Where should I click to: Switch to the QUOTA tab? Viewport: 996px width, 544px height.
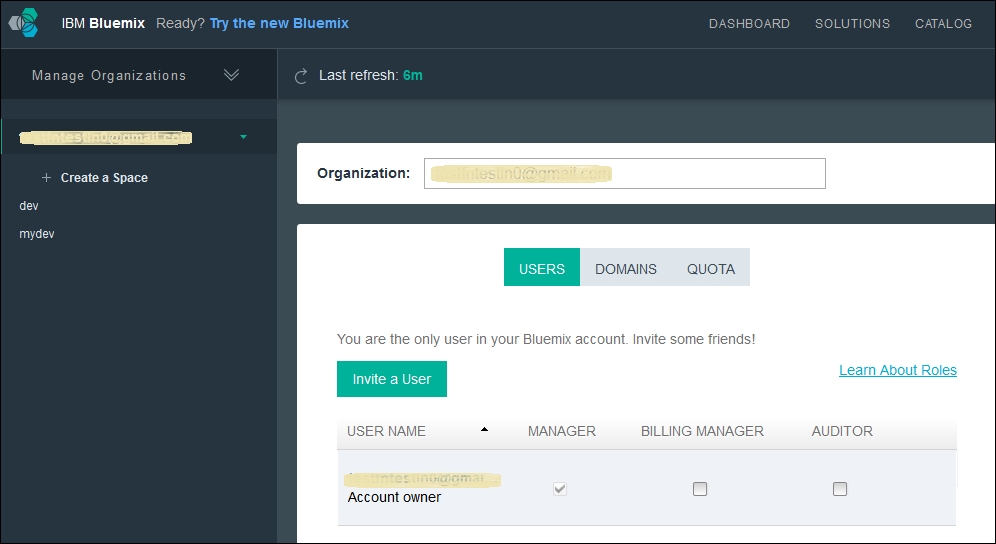point(711,268)
